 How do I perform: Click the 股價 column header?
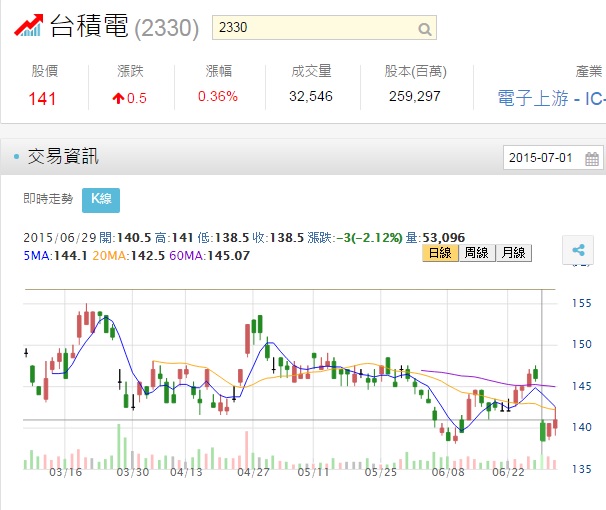(x=45, y=71)
